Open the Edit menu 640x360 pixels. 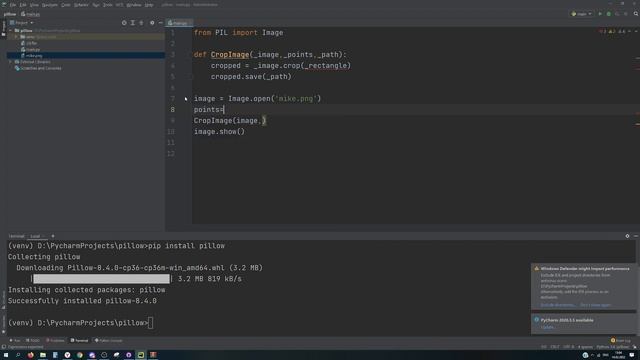(x=23, y=5)
